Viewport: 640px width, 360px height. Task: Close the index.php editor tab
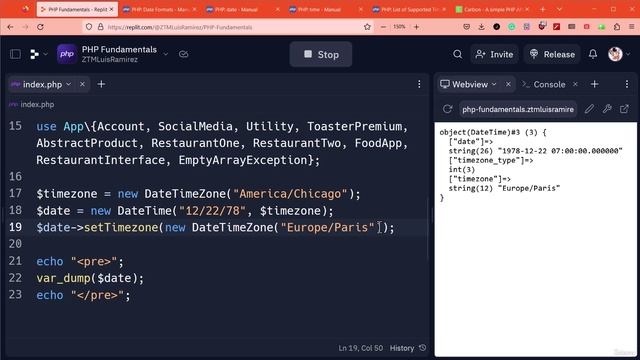click(x=82, y=84)
